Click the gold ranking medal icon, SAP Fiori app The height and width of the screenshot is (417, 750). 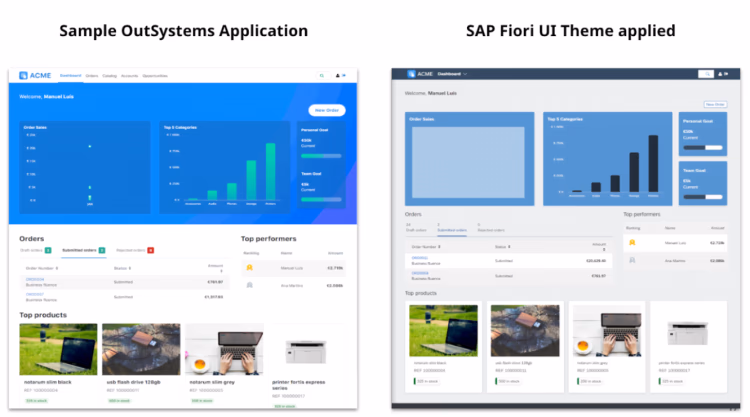632,243
